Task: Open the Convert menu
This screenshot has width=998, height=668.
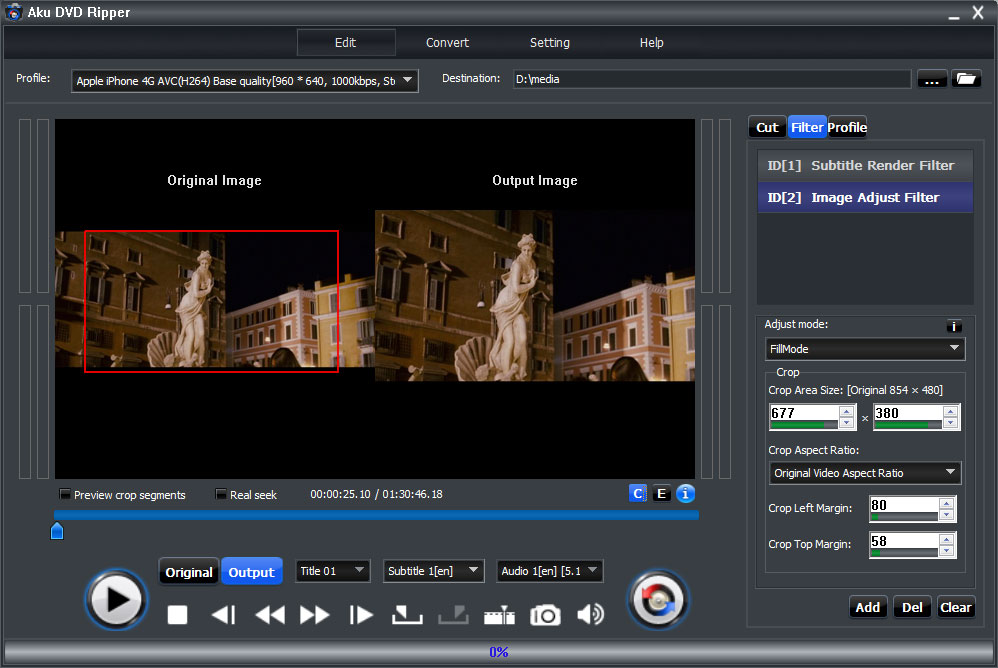Action: click(447, 43)
